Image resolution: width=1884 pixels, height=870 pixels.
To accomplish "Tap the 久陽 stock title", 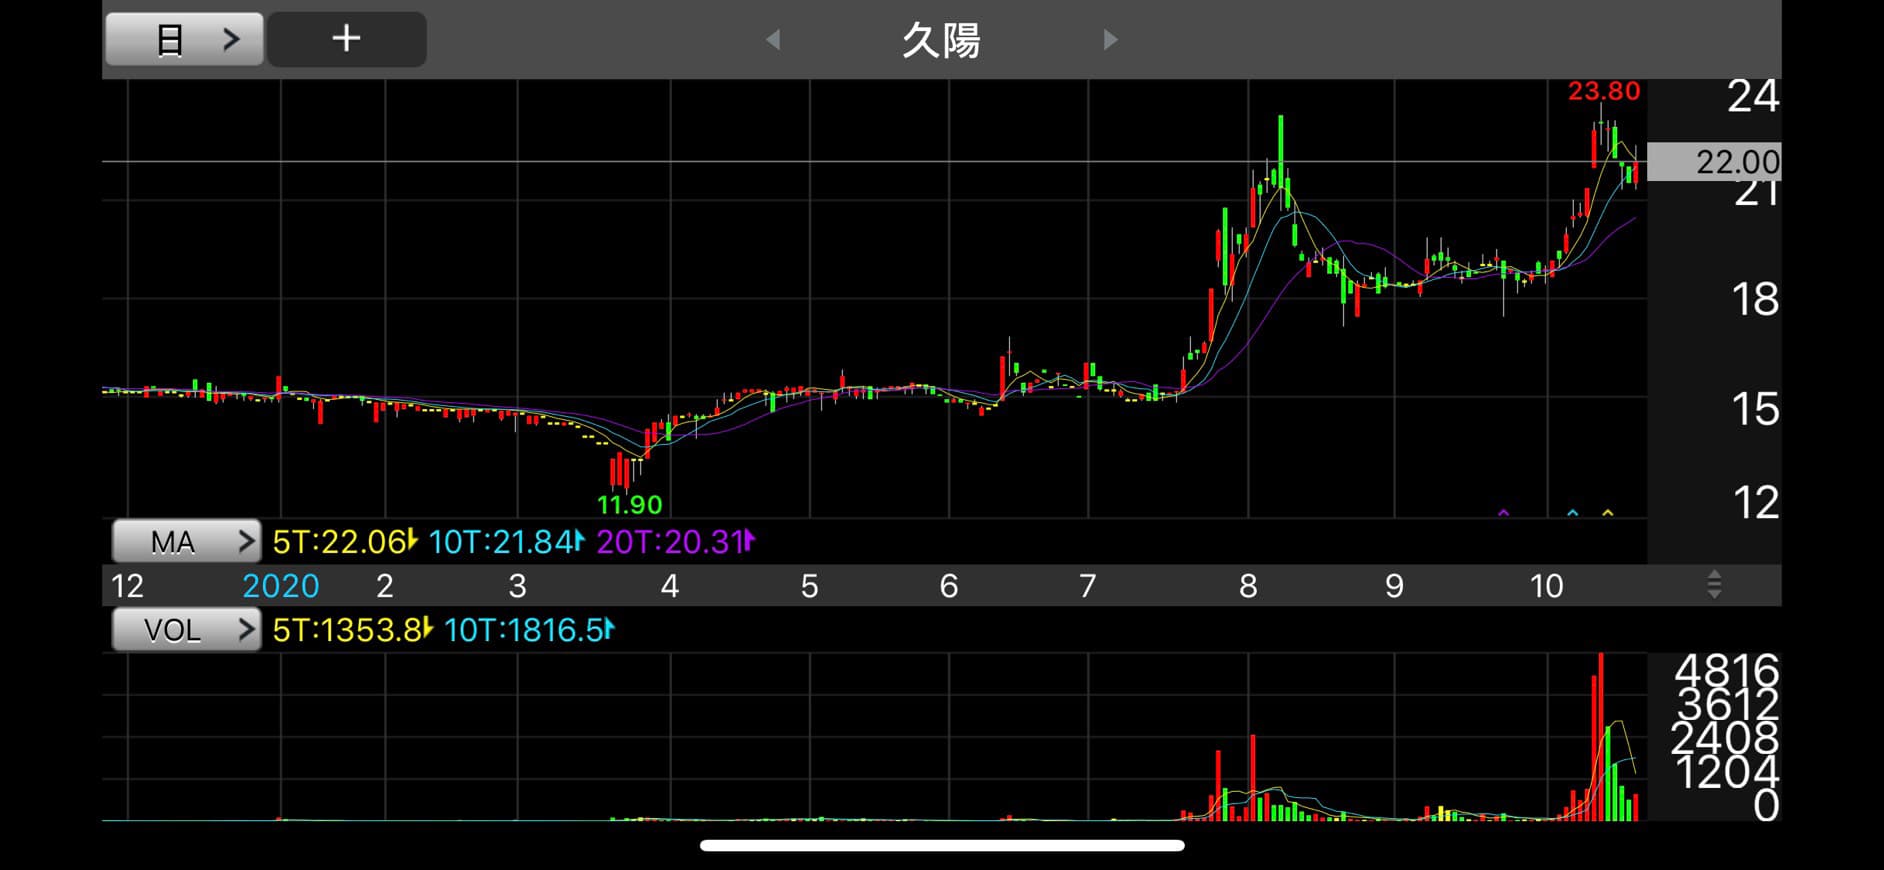I will coord(941,40).
